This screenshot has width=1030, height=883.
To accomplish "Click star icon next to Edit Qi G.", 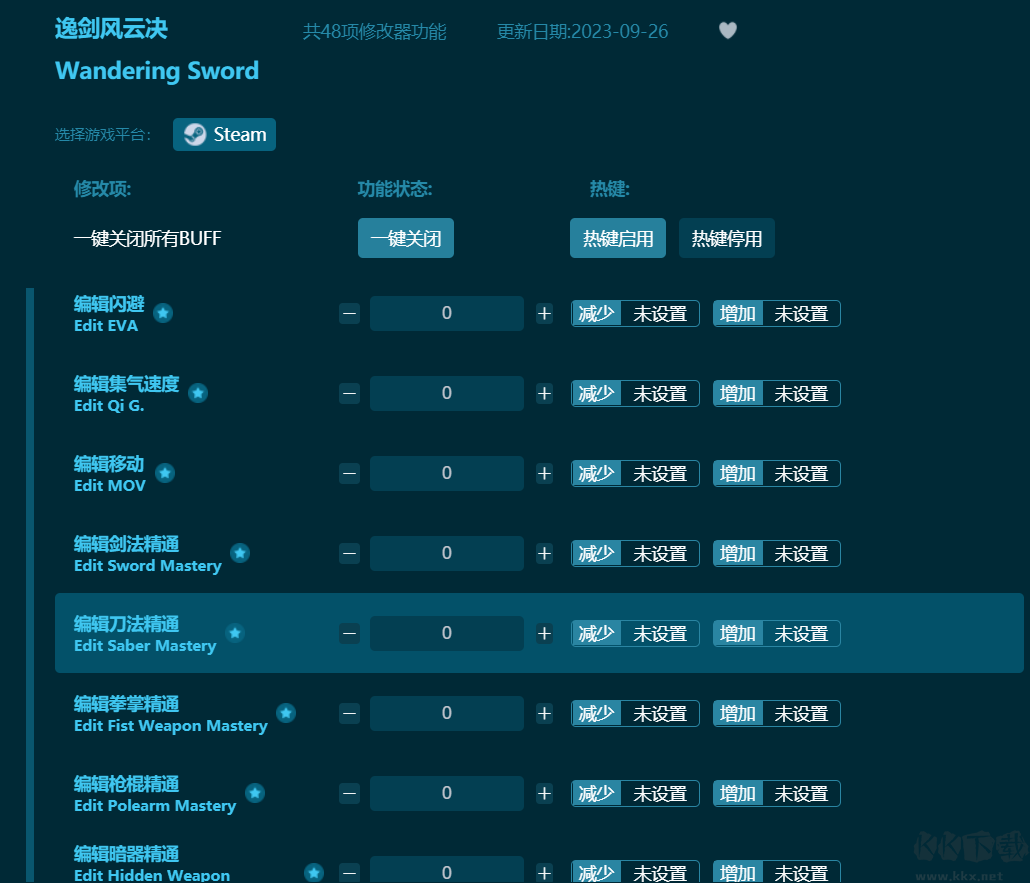I will click(x=198, y=393).
